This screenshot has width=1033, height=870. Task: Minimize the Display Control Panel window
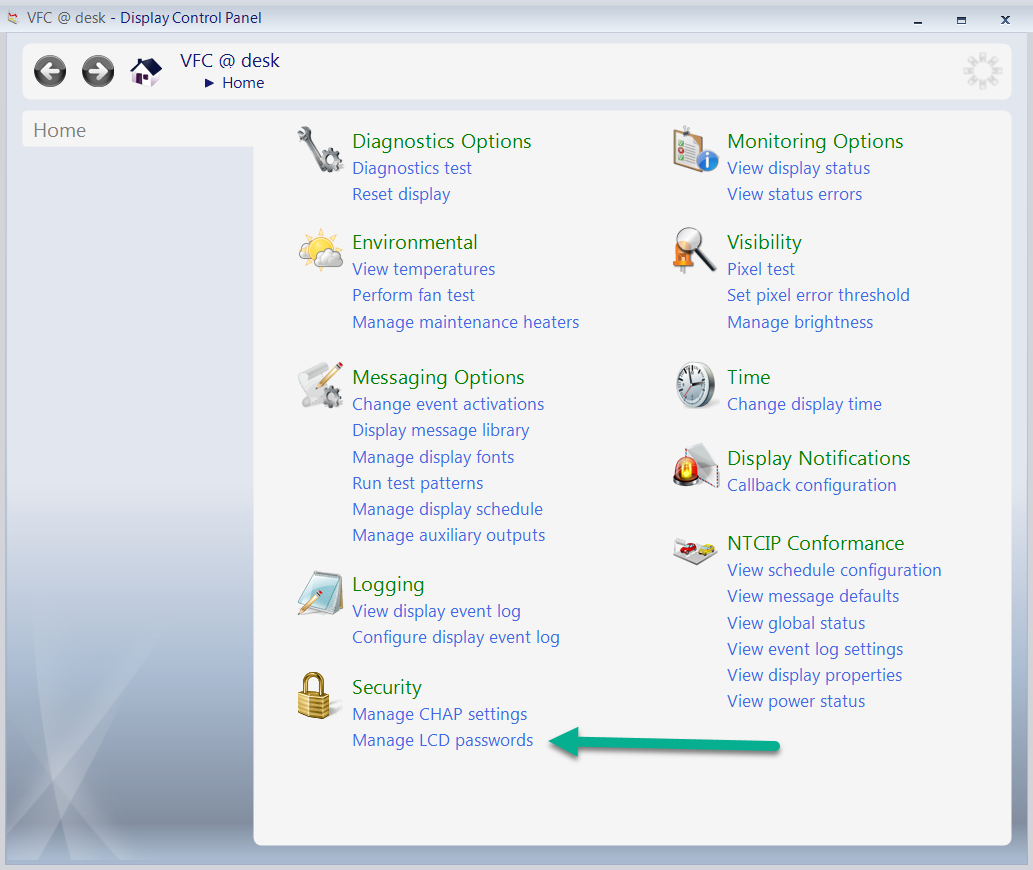[917, 19]
